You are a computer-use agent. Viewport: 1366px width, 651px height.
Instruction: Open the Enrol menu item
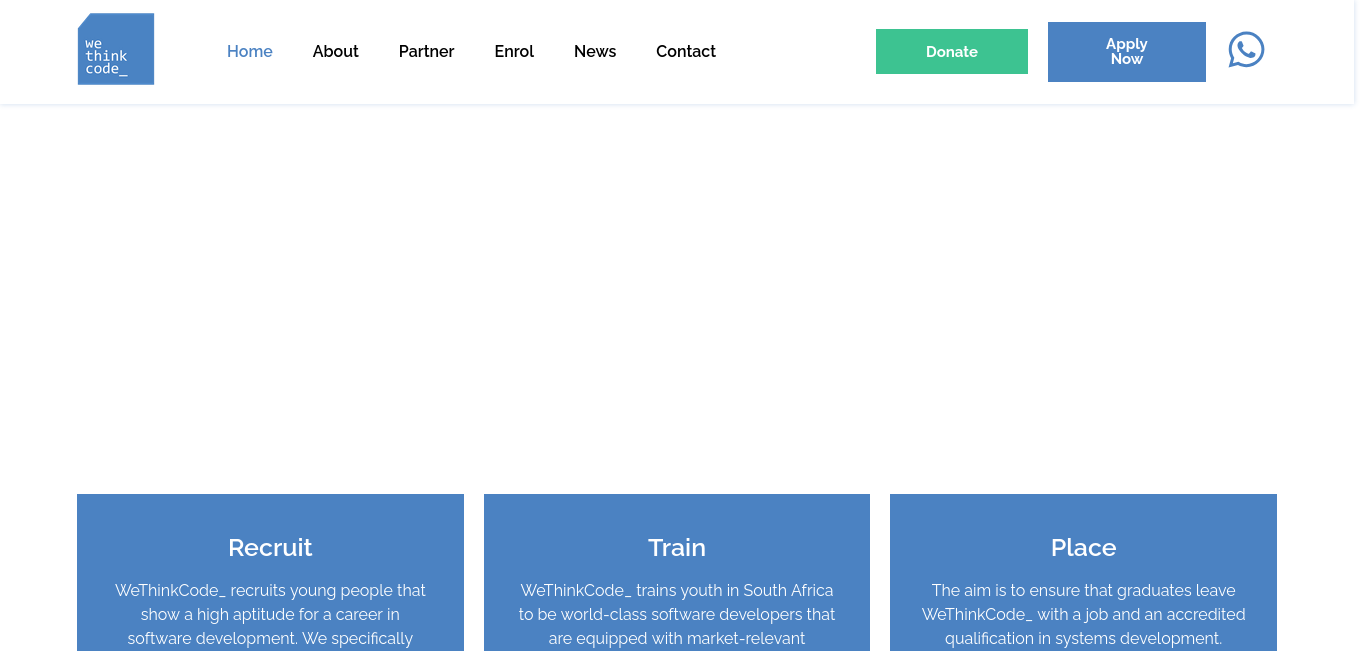514,51
